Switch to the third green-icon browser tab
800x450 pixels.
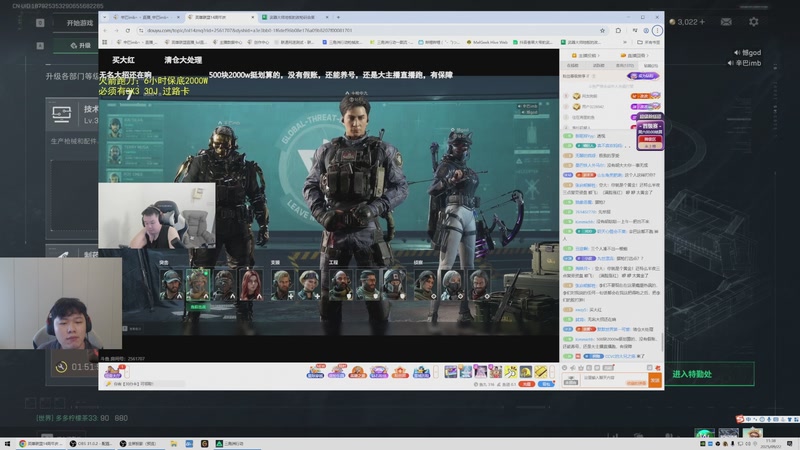coord(294,17)
